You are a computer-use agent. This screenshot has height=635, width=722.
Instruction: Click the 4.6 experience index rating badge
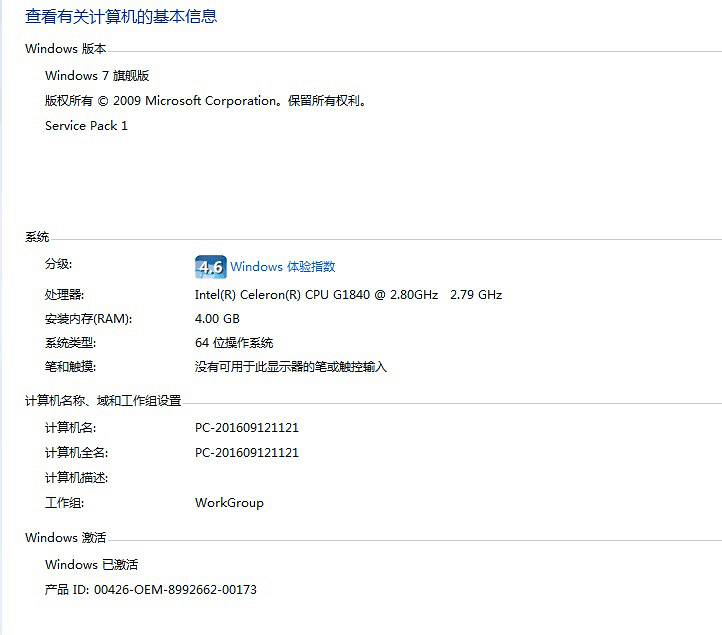210,267
